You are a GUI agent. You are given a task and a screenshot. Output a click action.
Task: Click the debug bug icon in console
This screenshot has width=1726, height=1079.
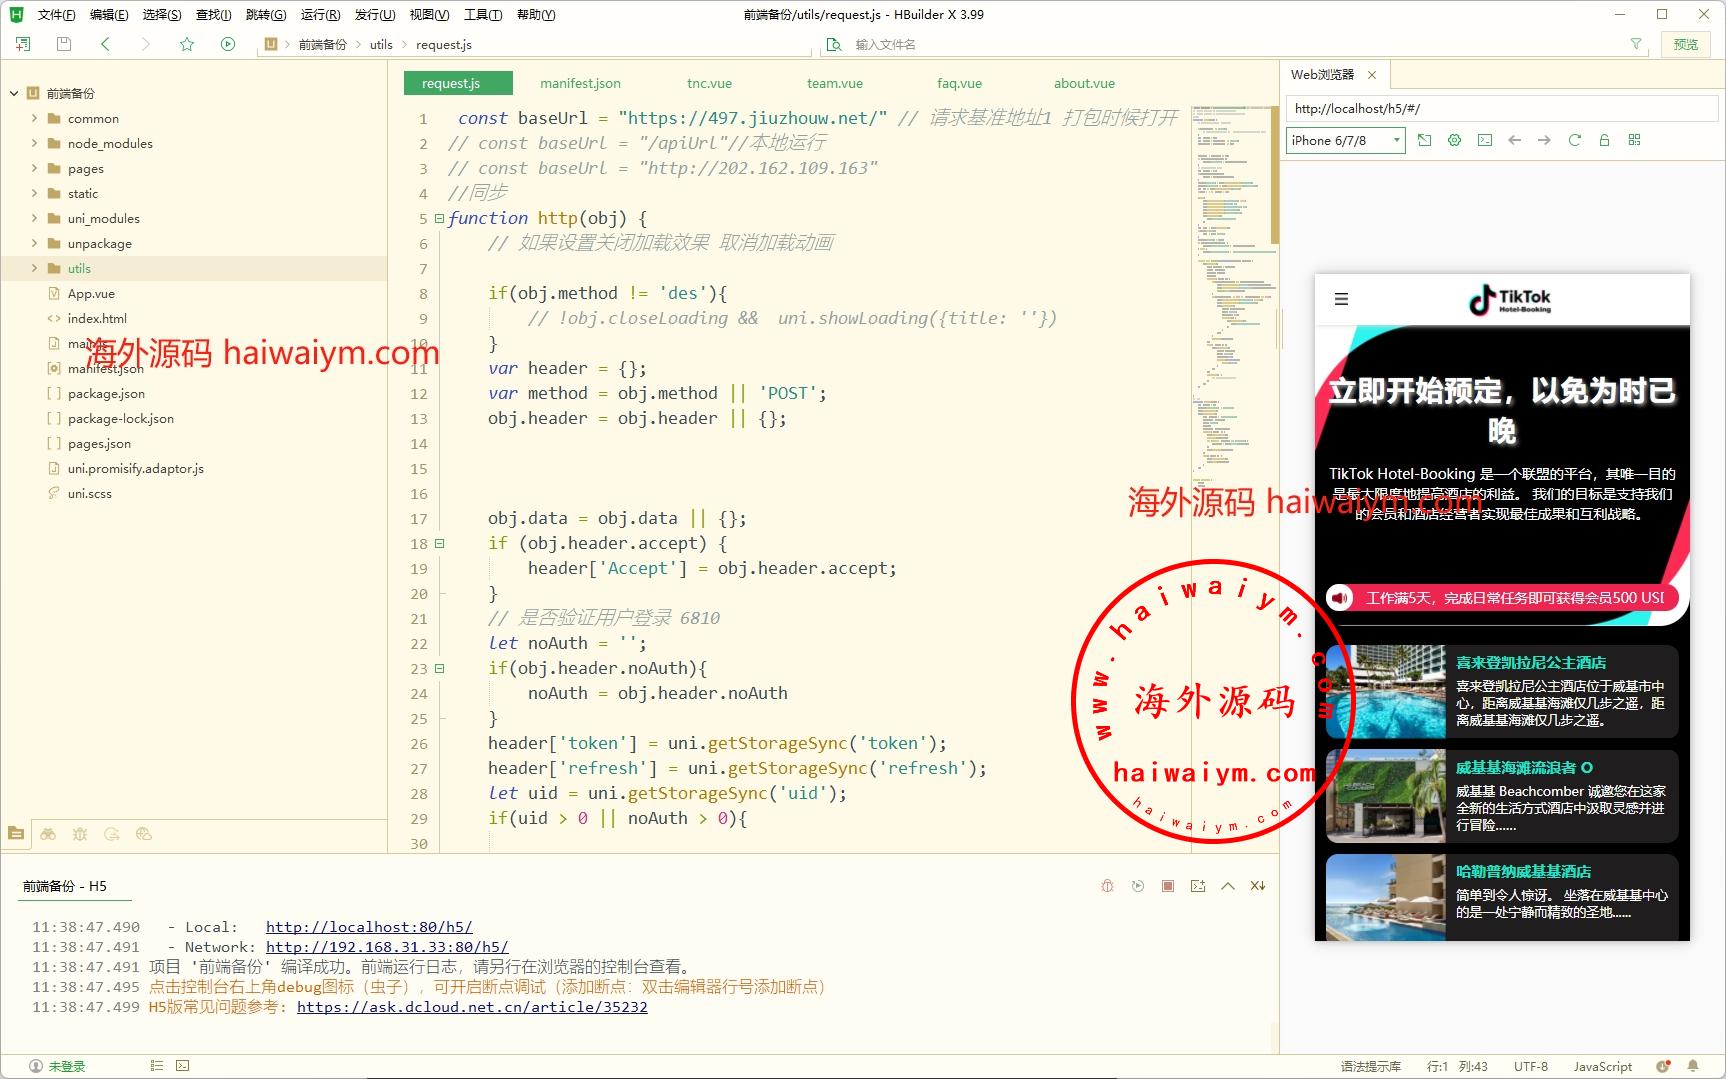click(1107, 886)
